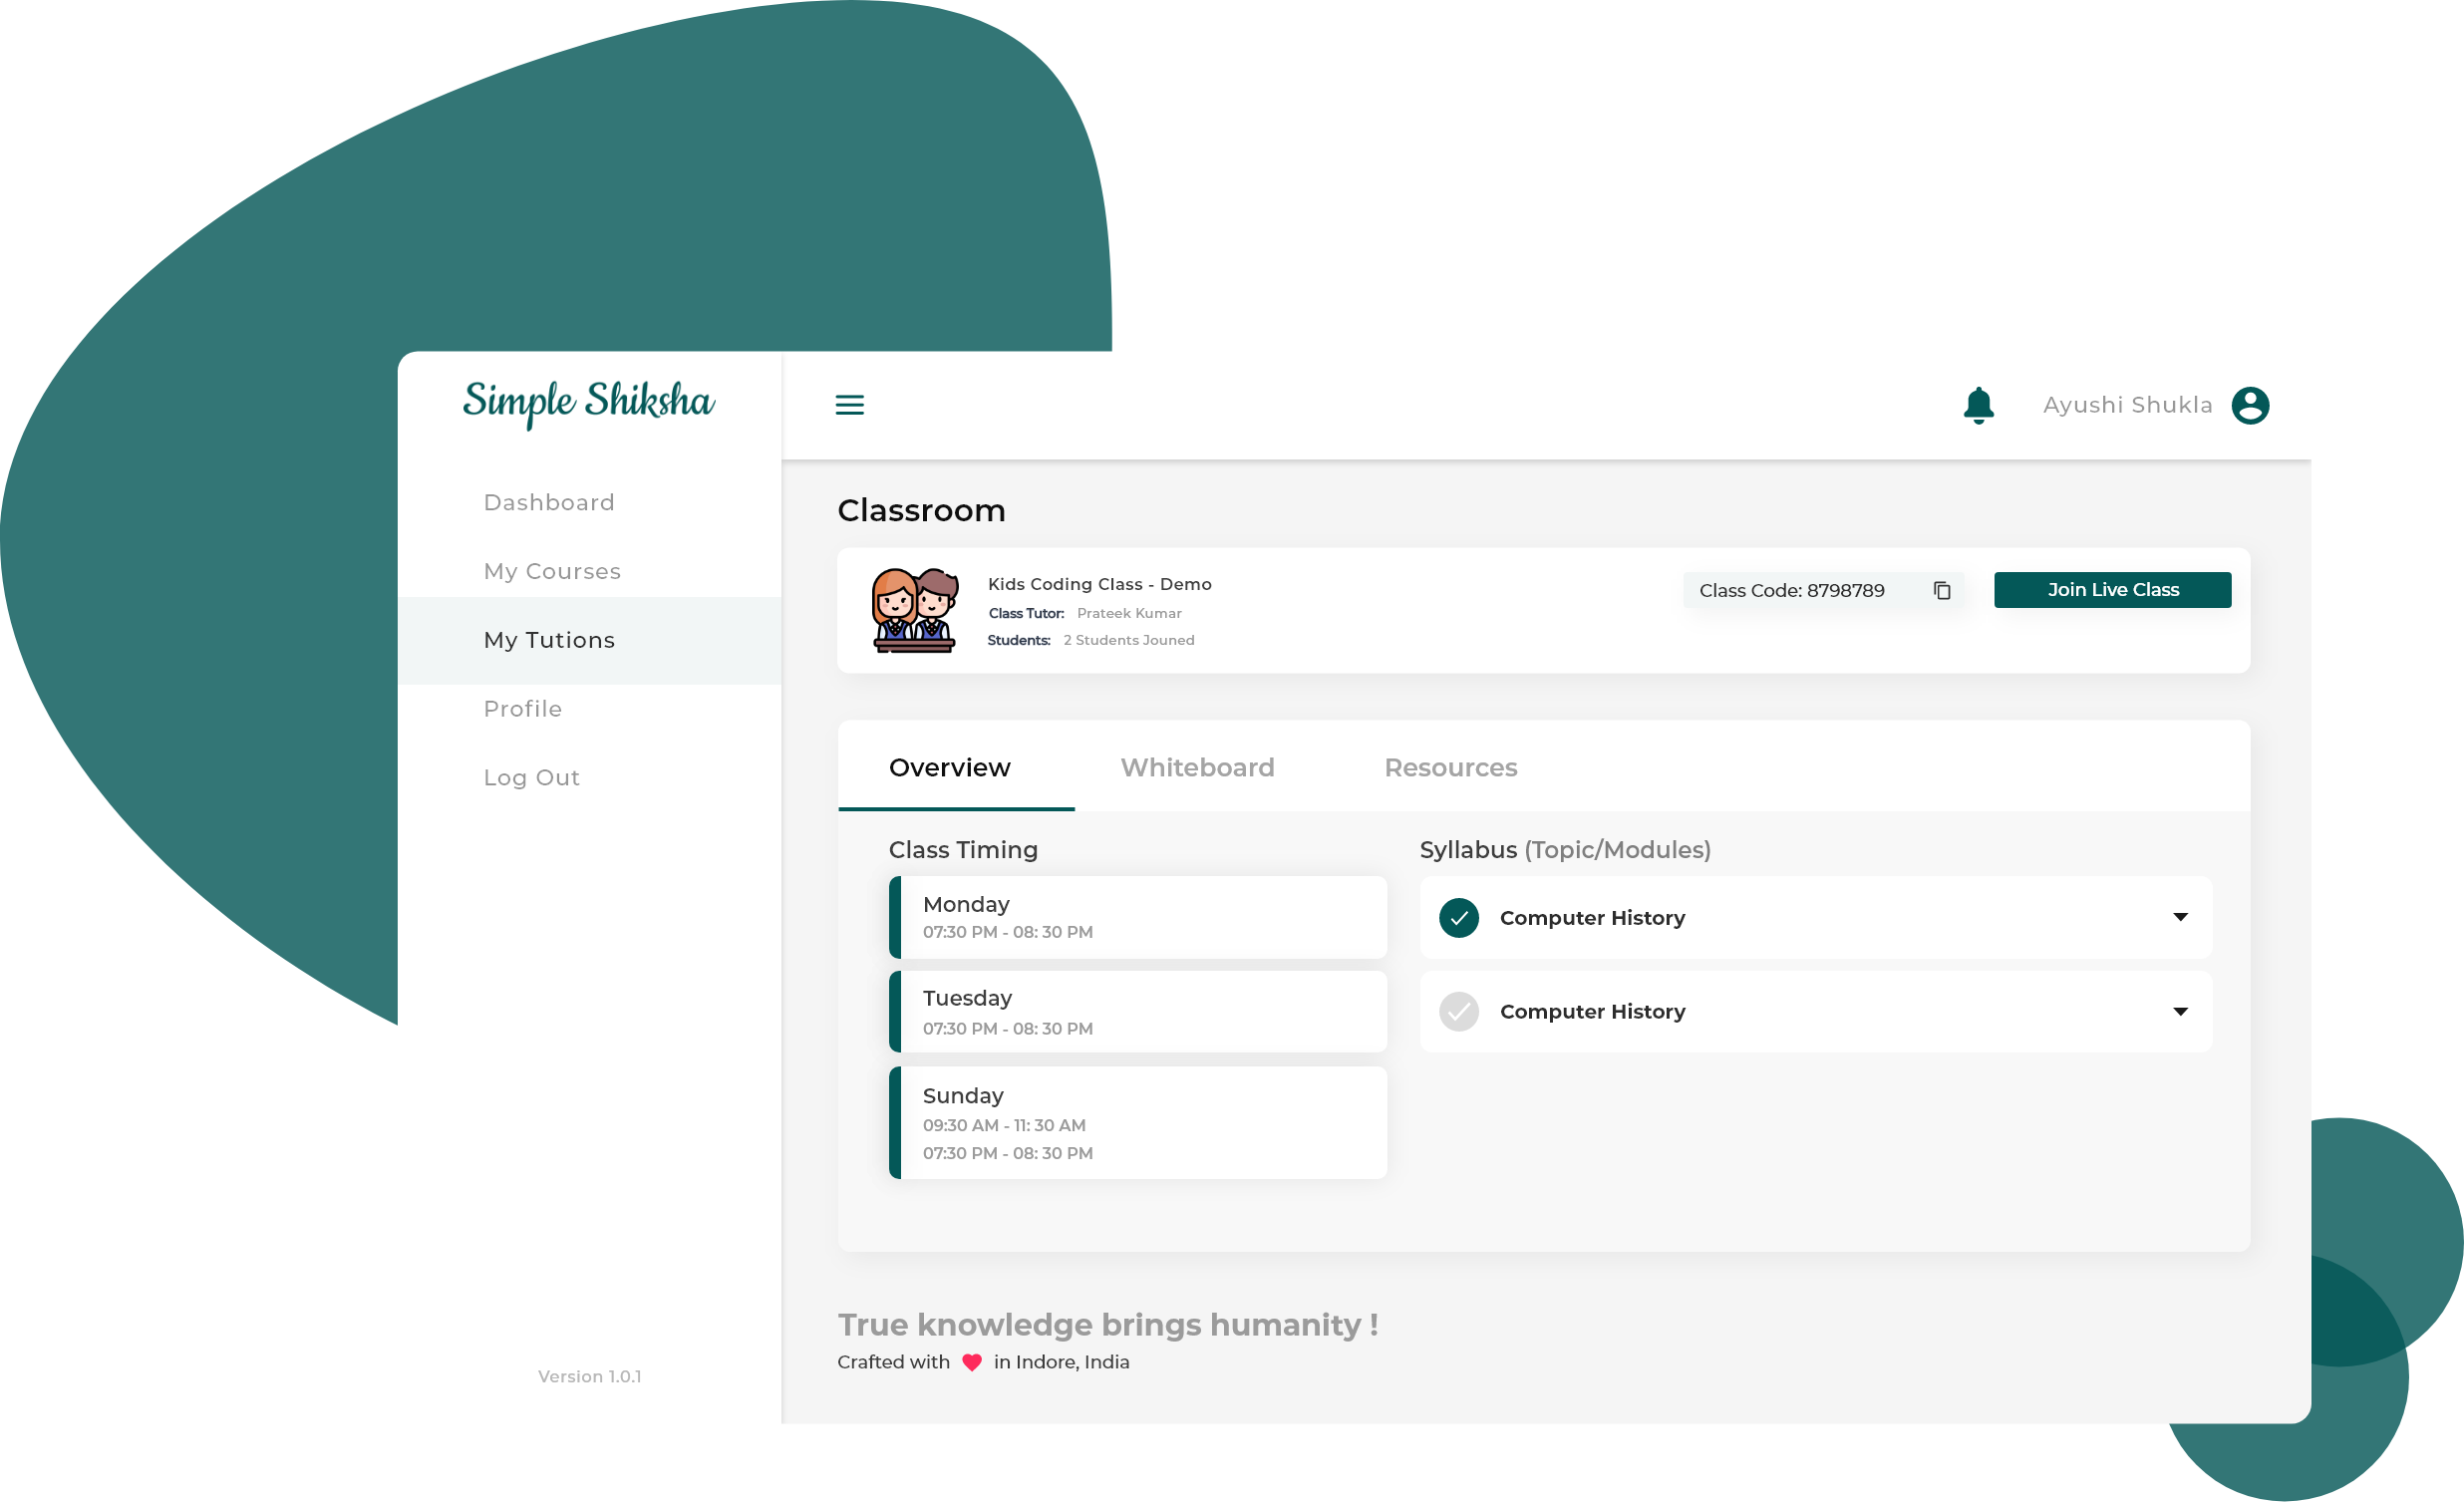The width and height of the screenshot is (2464, 1502).
Task: Click the checked Computer History topic icon
Action: 1459,916
